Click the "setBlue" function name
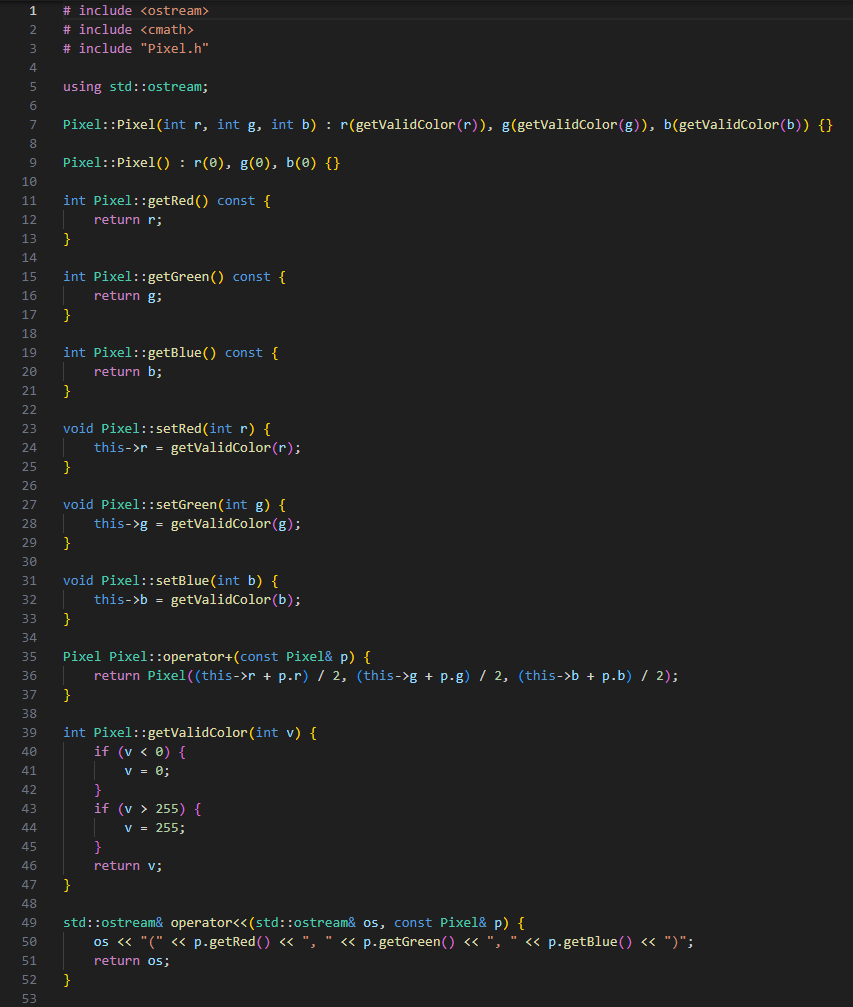The image size is (853, 1007). (x=182, y=581)
